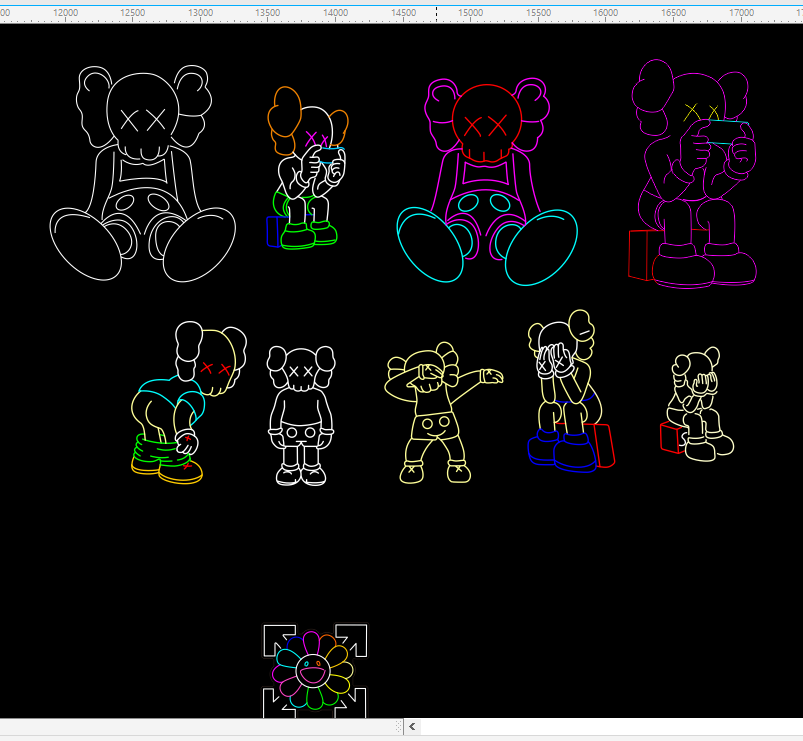Select the large white seated figure outline
The height and width of the screenshot is (741, 803).
142,174
